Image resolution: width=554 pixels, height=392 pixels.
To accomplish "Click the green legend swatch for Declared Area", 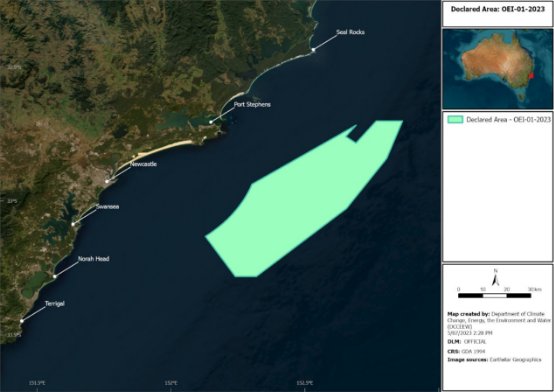I will (x=455, y=119).
